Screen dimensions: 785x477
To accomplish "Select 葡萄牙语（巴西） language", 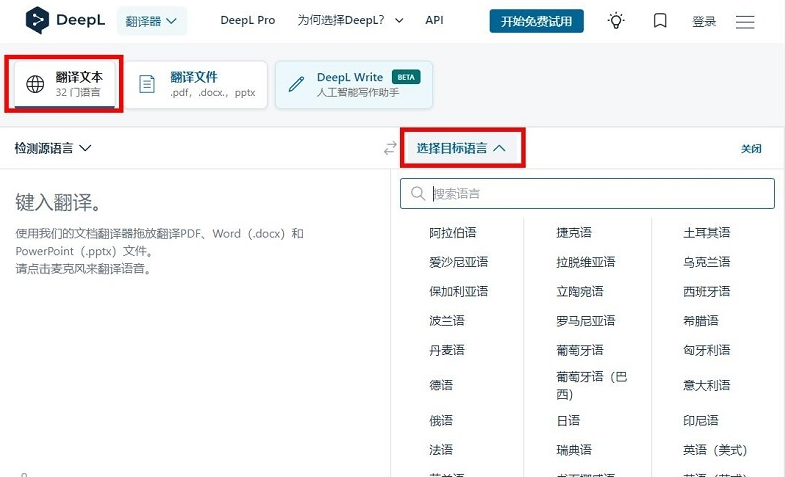I will point(591,385).
